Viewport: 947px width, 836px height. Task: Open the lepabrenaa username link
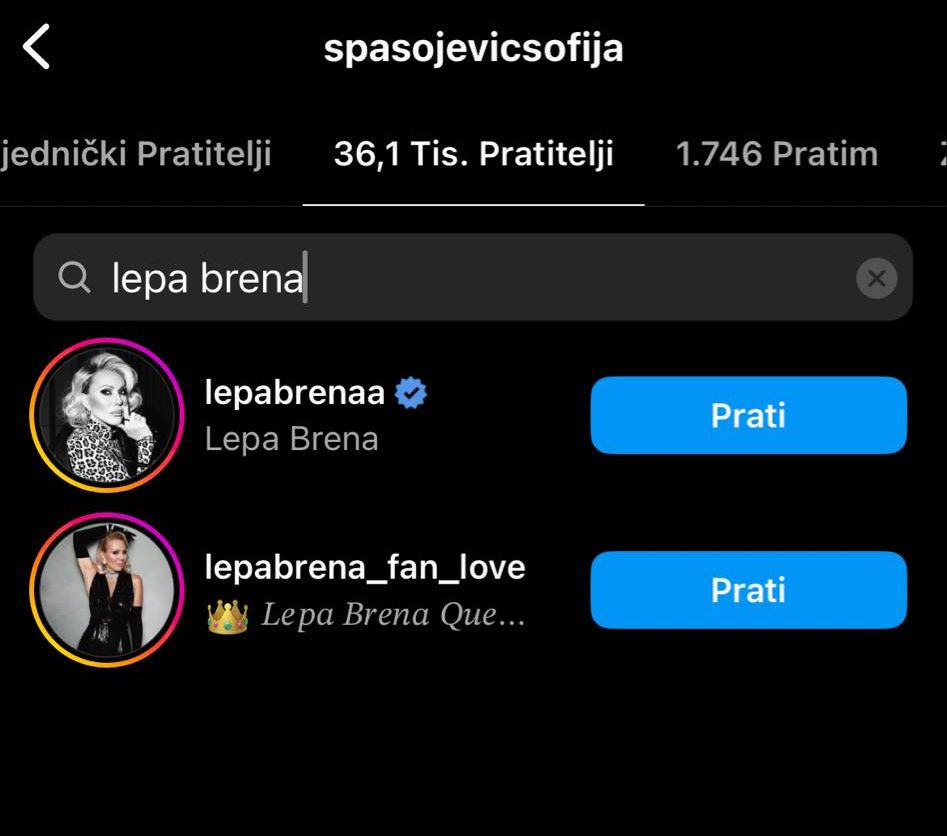click(294, 393)
